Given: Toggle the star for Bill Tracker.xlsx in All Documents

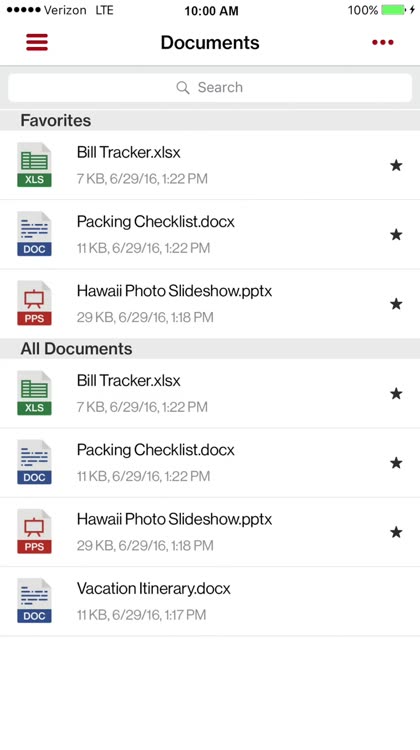Looking at the screenshot, I should click(396, 393).
